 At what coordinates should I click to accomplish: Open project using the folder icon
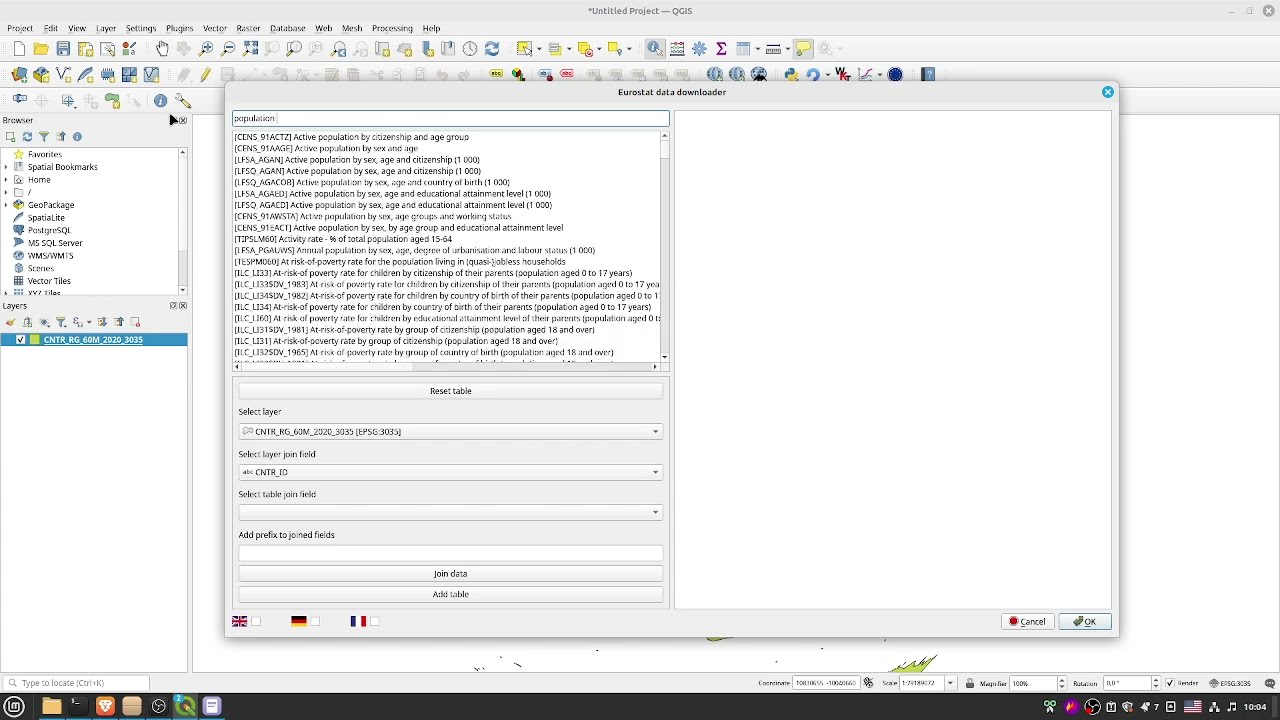coord(41,48)
